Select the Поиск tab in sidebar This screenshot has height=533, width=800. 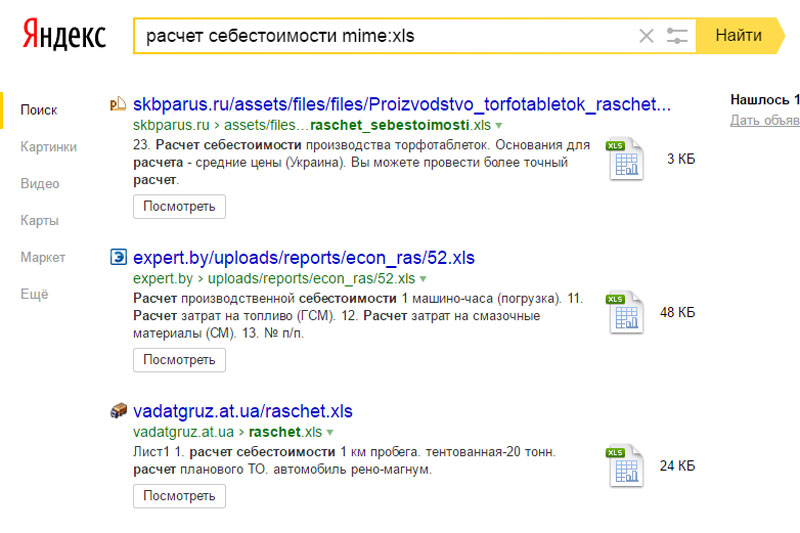pyautogui.click(x=39, y=110)
